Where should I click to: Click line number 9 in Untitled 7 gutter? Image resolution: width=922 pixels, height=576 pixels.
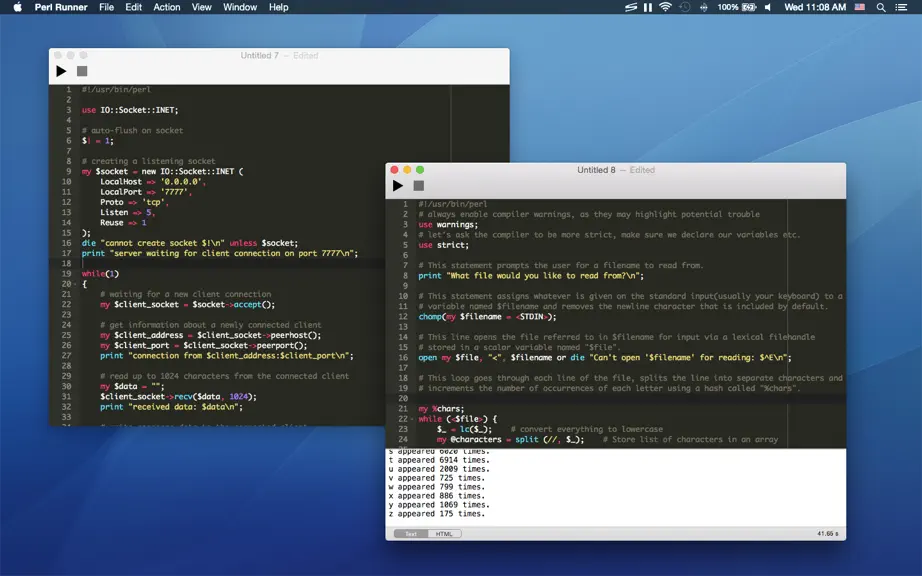[68, 171]
